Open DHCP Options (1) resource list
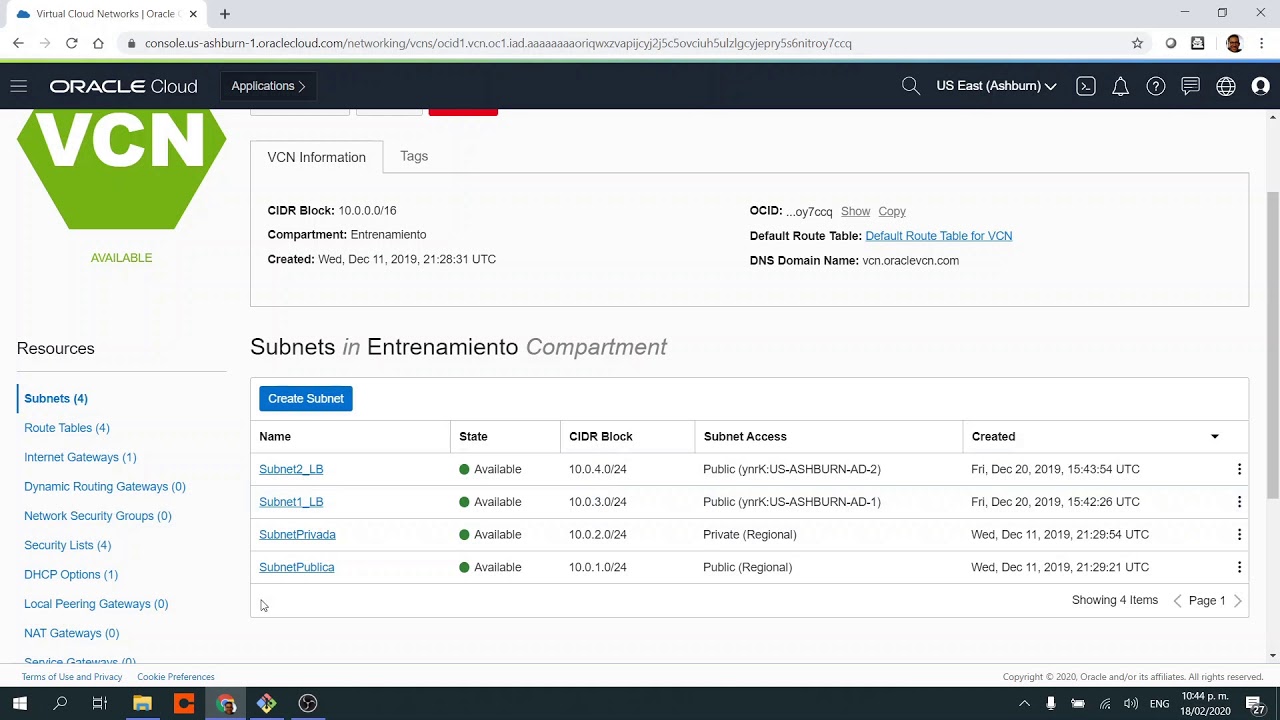 click(x=71, y=574)
